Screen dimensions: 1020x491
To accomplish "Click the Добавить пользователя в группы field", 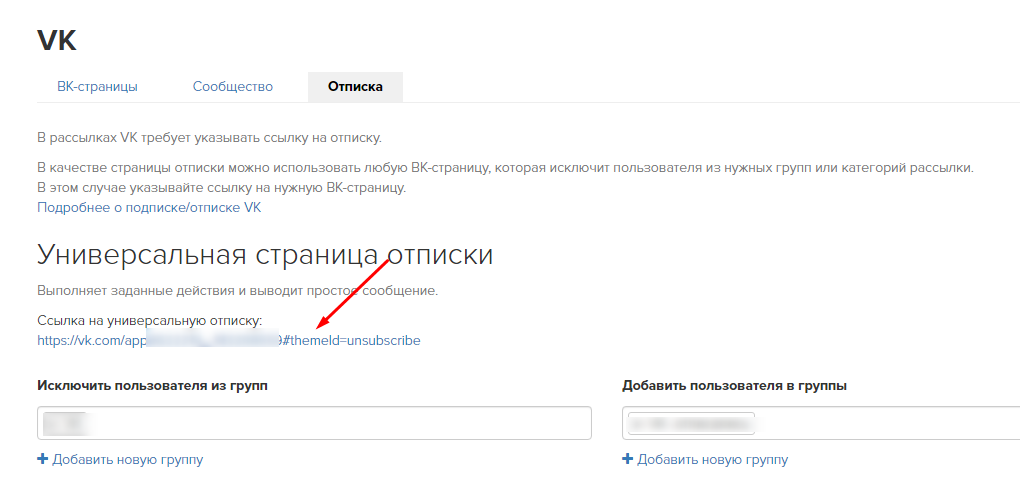I will tap(821, 423).
